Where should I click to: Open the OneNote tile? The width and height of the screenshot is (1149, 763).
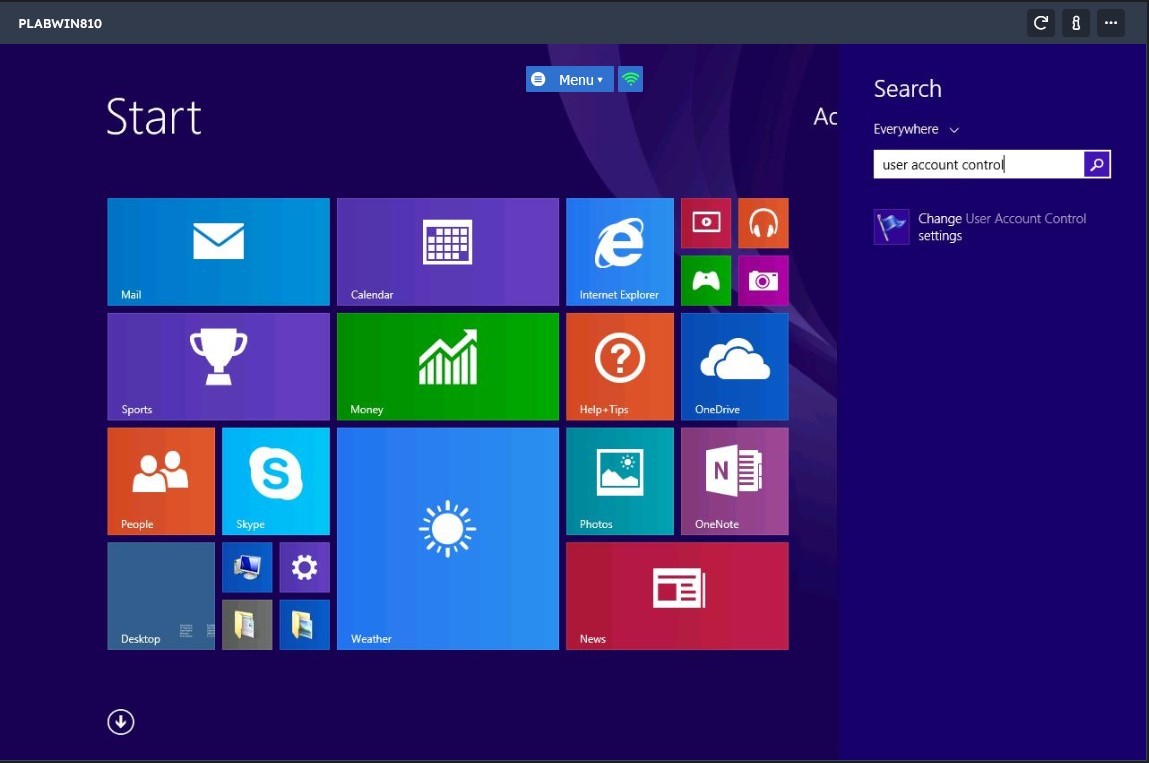734,482
